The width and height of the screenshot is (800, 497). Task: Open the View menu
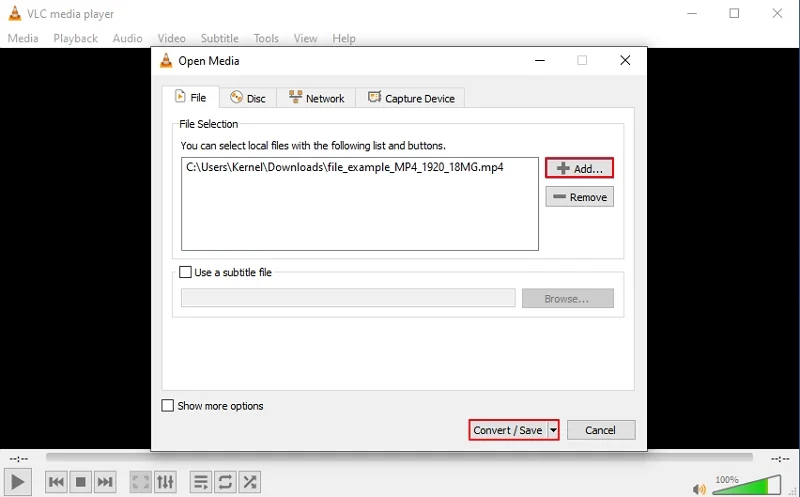pos(306,38)
